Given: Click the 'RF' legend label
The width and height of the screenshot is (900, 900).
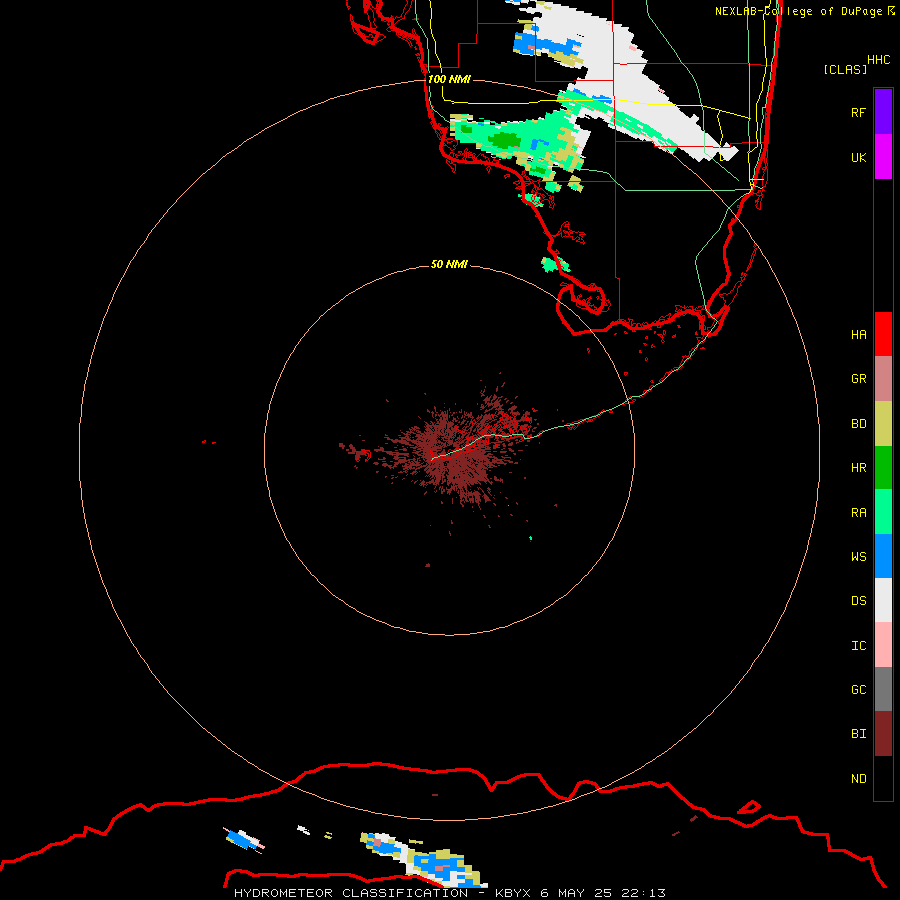Looking at the screenshot, I should point(858,112).
